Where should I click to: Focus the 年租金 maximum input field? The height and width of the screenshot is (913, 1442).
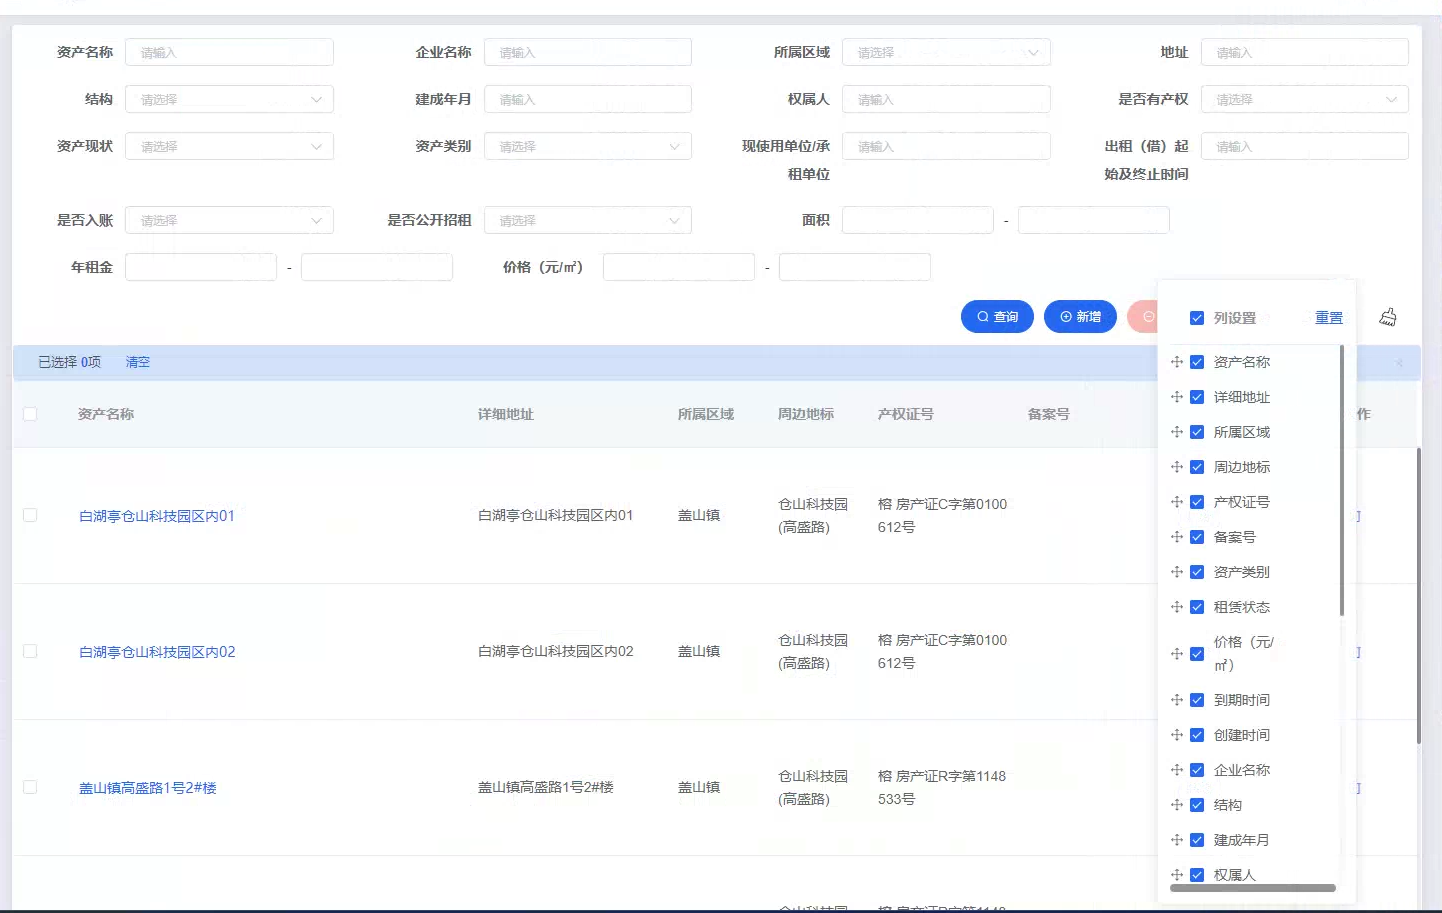(377, 267)
